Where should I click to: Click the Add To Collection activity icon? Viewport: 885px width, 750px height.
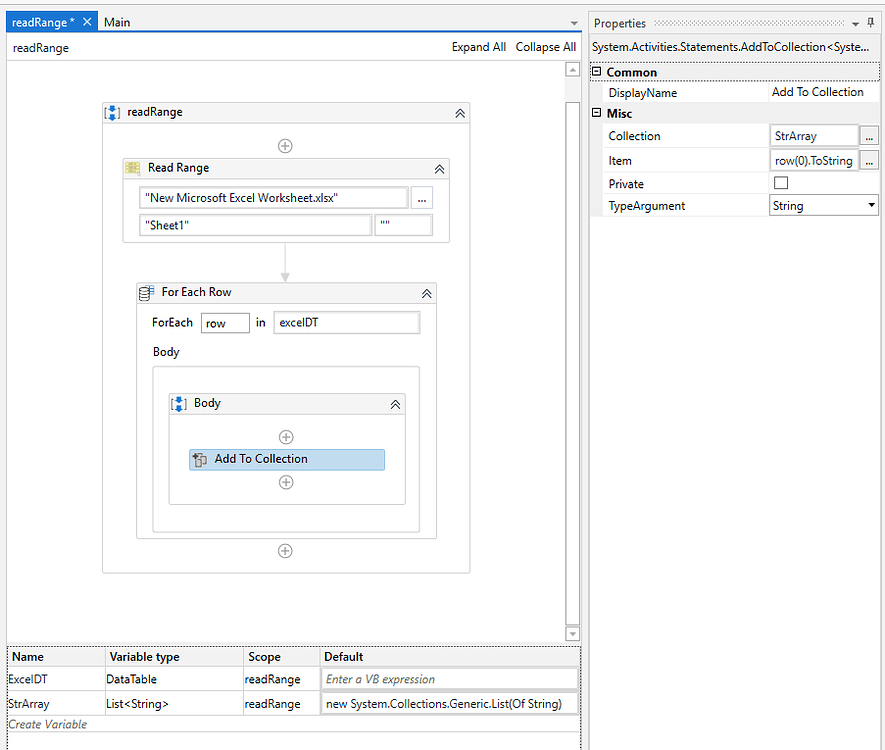[x=197, y=459]
